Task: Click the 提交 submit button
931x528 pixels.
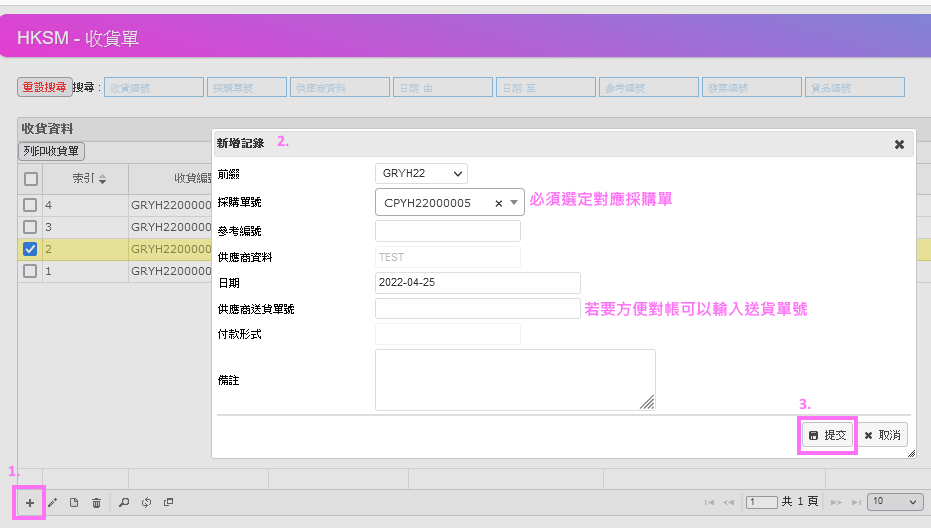Action: click(x=827, y=436)
